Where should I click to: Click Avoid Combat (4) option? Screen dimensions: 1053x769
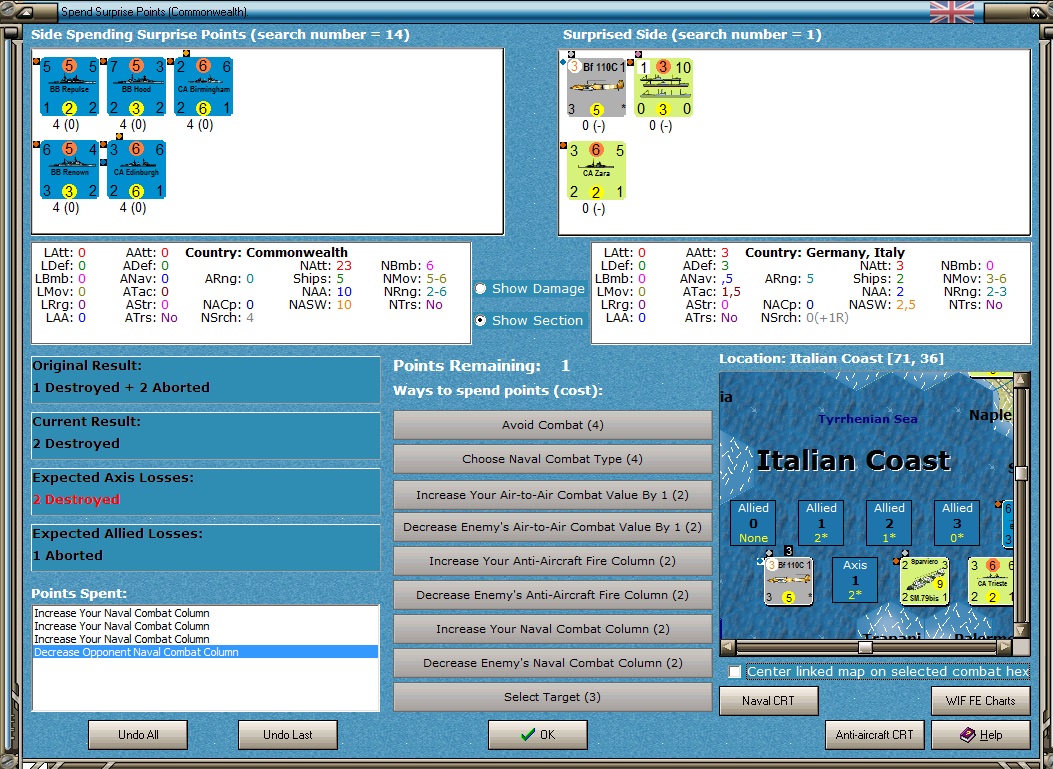553,425
